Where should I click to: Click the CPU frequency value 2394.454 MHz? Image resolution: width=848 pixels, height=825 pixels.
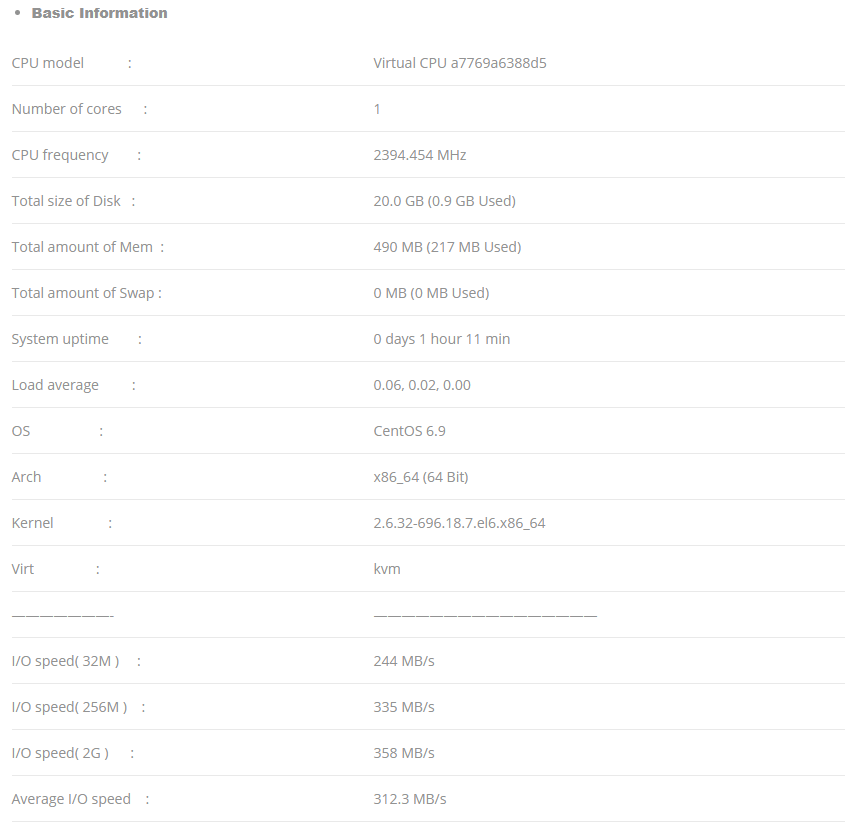click(420, 155)
